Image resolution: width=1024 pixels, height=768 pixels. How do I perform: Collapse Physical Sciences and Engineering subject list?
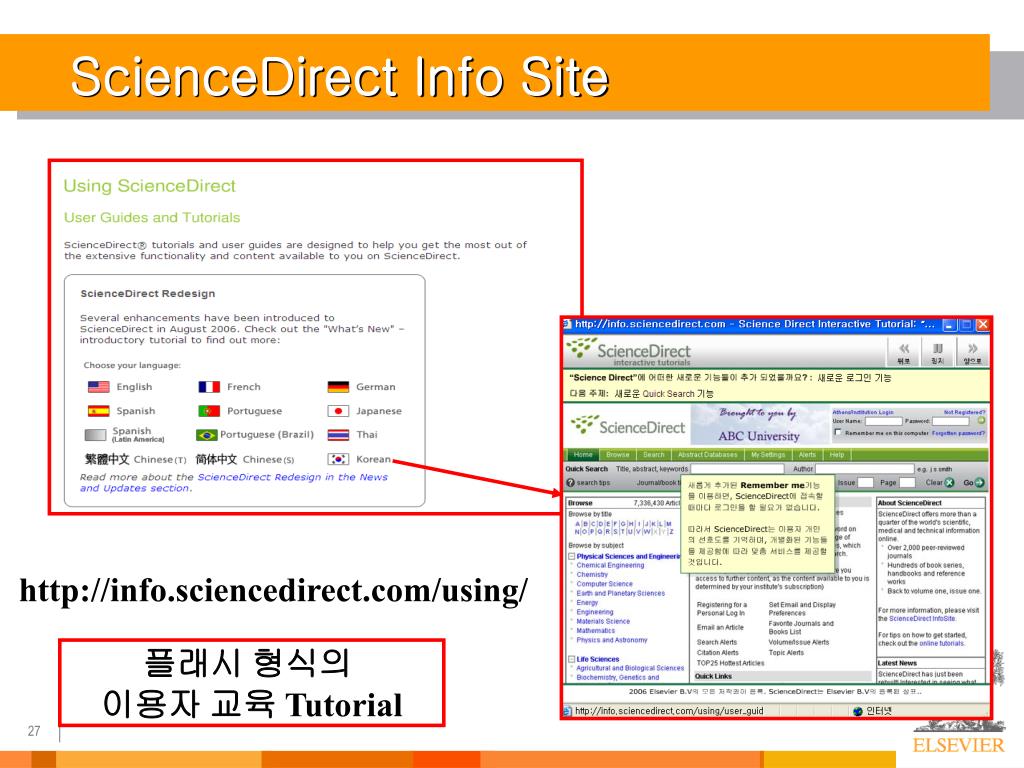tap(571, 556)
